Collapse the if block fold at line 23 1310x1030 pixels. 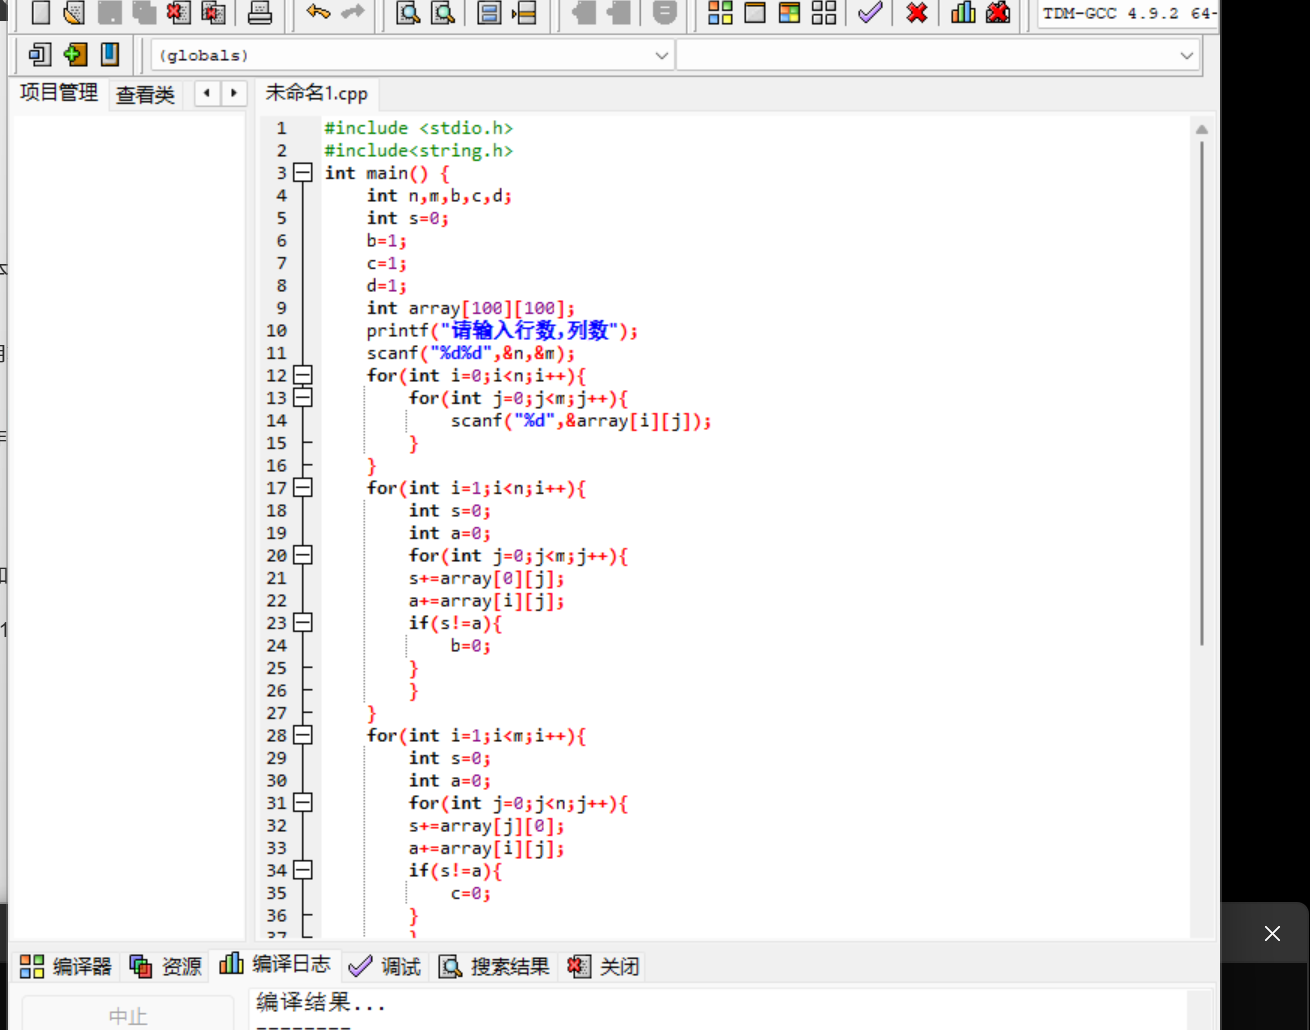[x=303, y=623]
